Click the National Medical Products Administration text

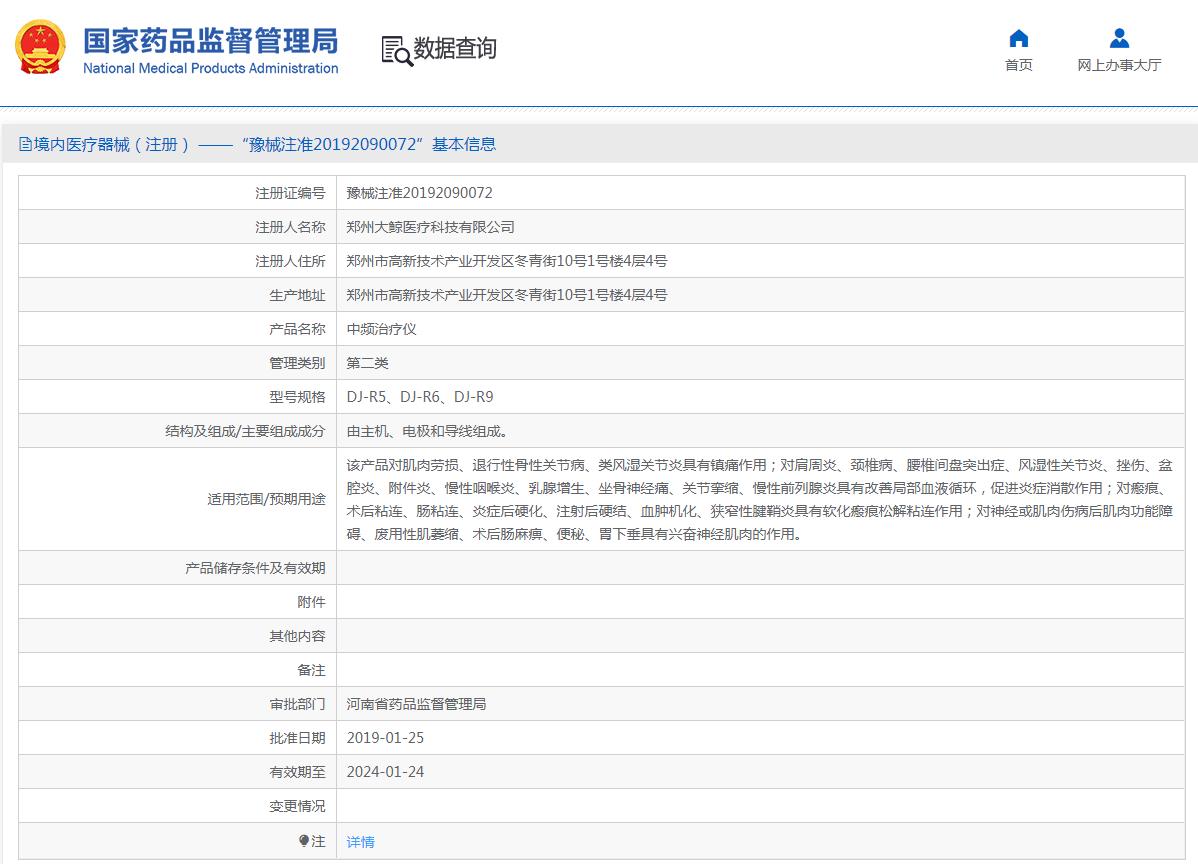coord(210,68)
